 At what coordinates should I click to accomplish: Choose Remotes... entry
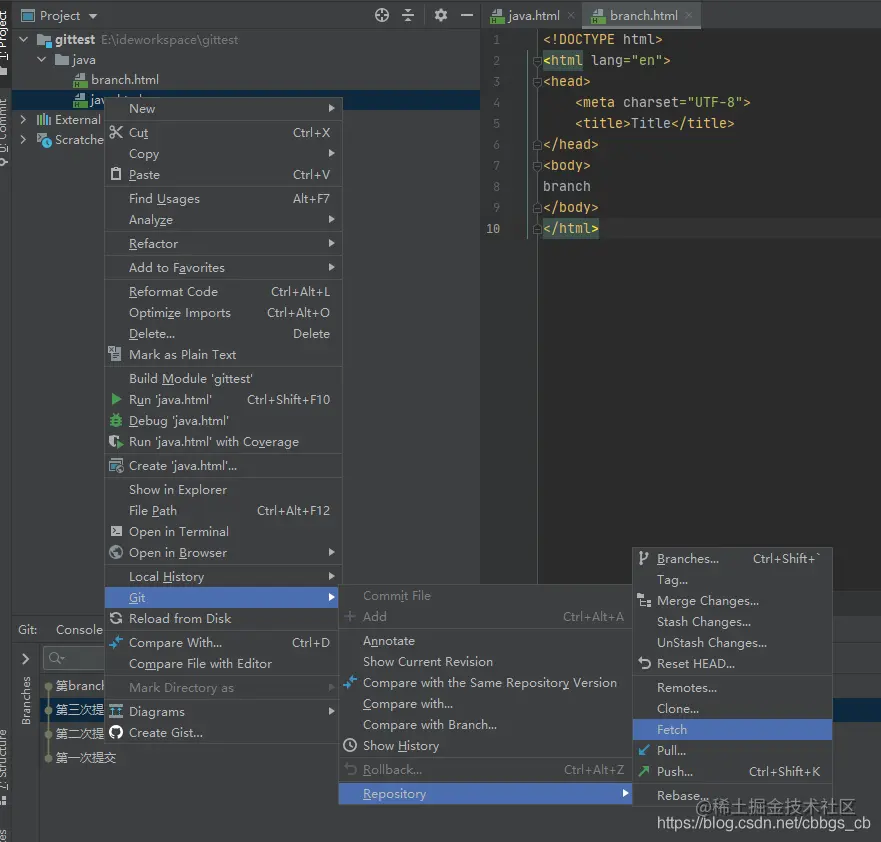click(732, 687)
